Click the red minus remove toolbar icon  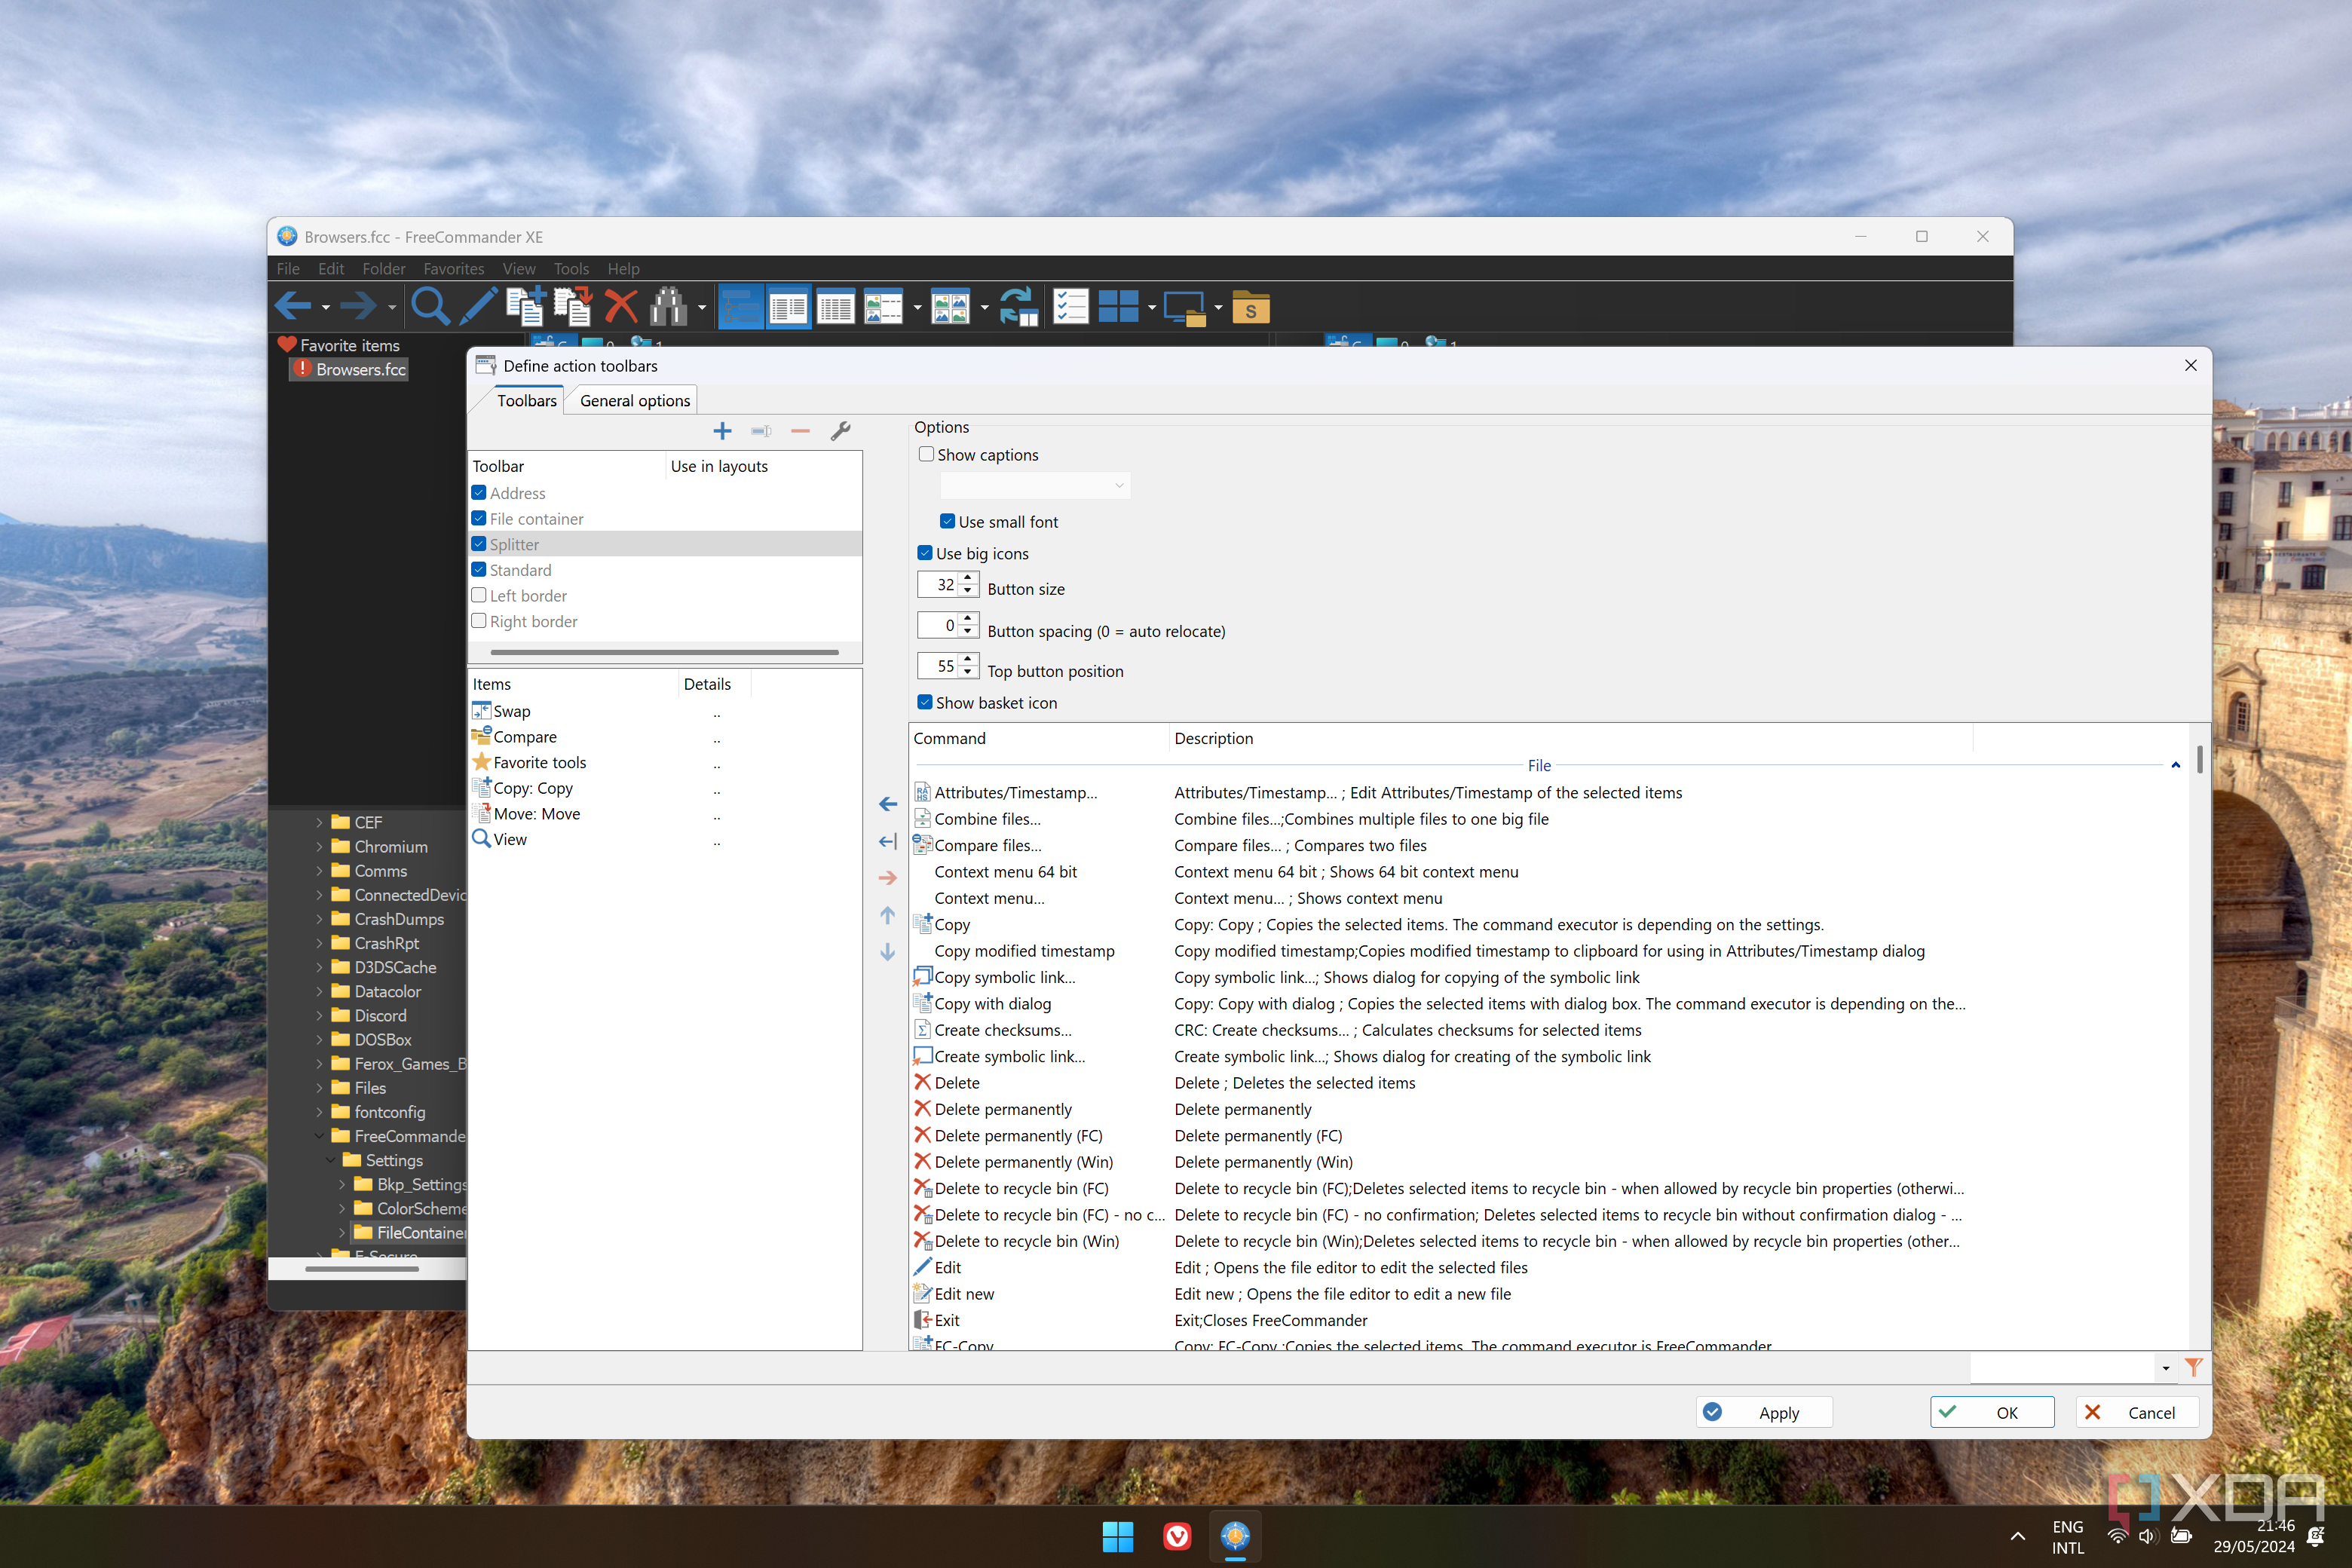[x=800, y=431]
